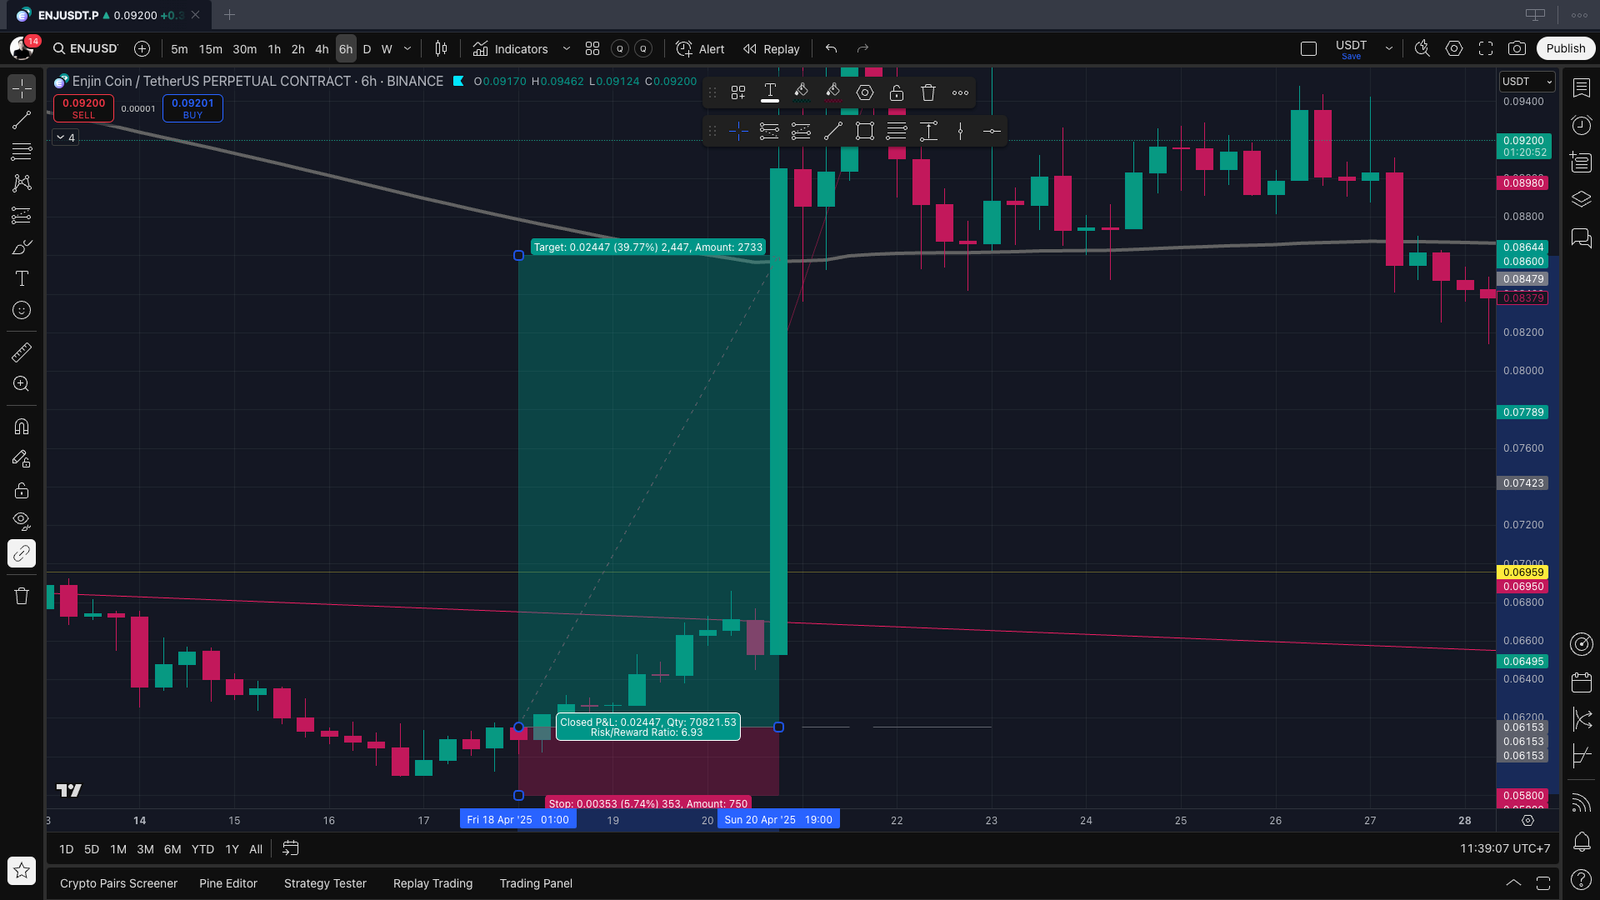
Task: Open the Fibonacci retracement tool
Action: (x=21, y=152)
